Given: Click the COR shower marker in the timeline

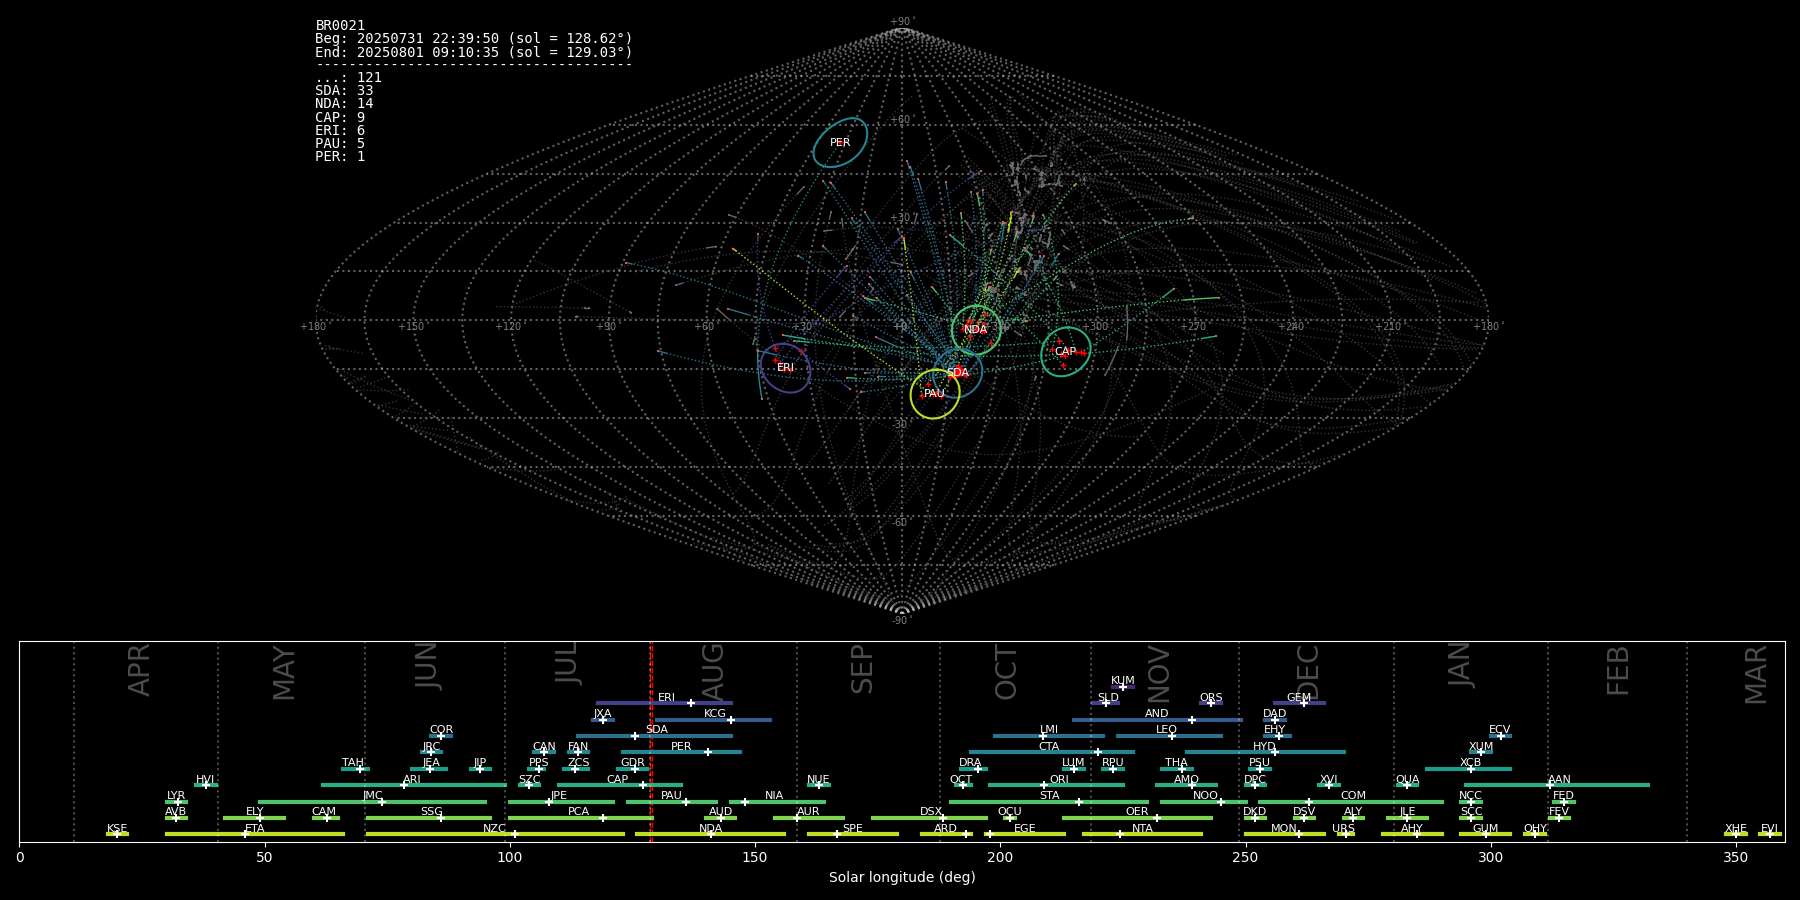Looking at the screenshot, I should click(x=441, y=736).
